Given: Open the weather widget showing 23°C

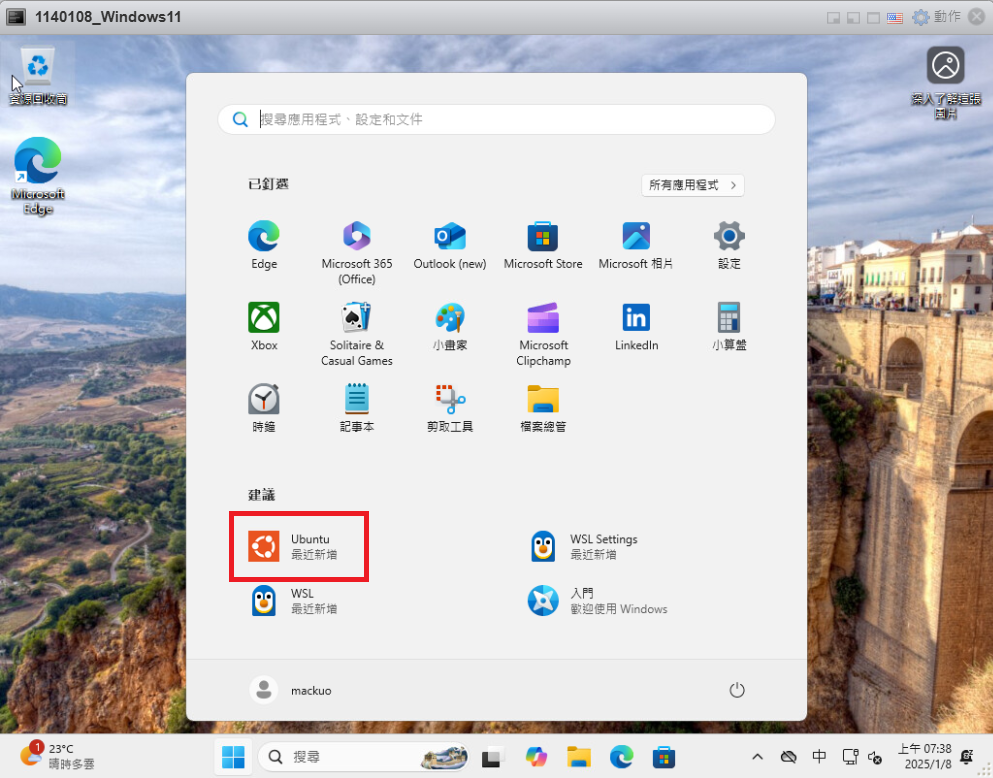Looking at the screenshot, I should [x=57, y=756].
